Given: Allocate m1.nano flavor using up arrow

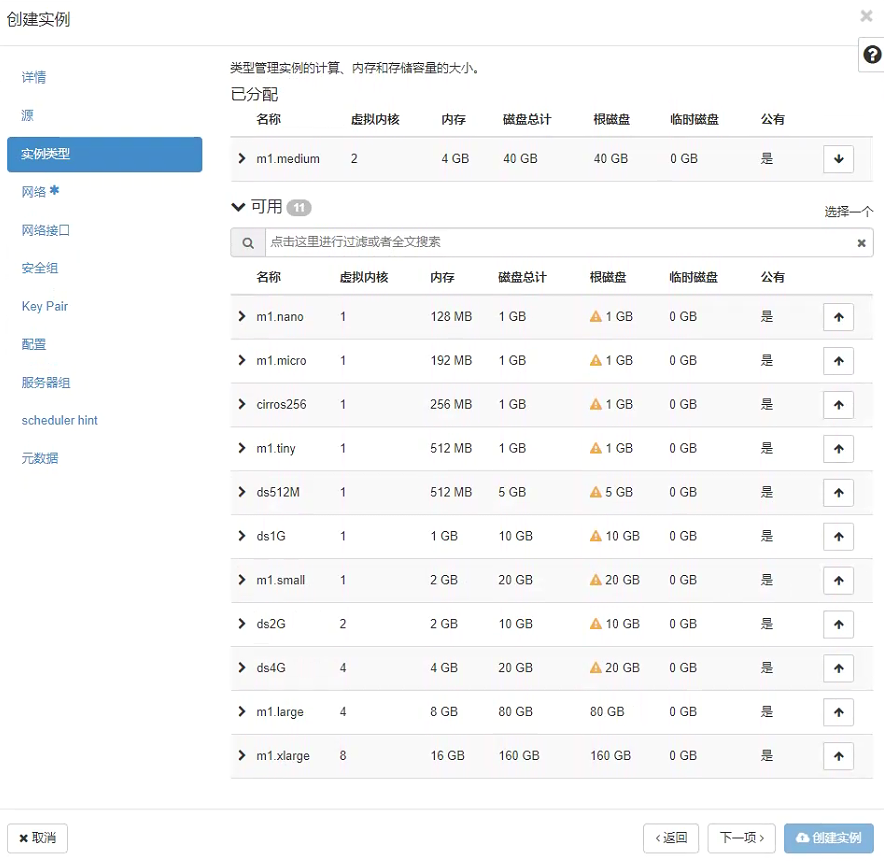Looking at the screenshot, I should coord(838,317).
